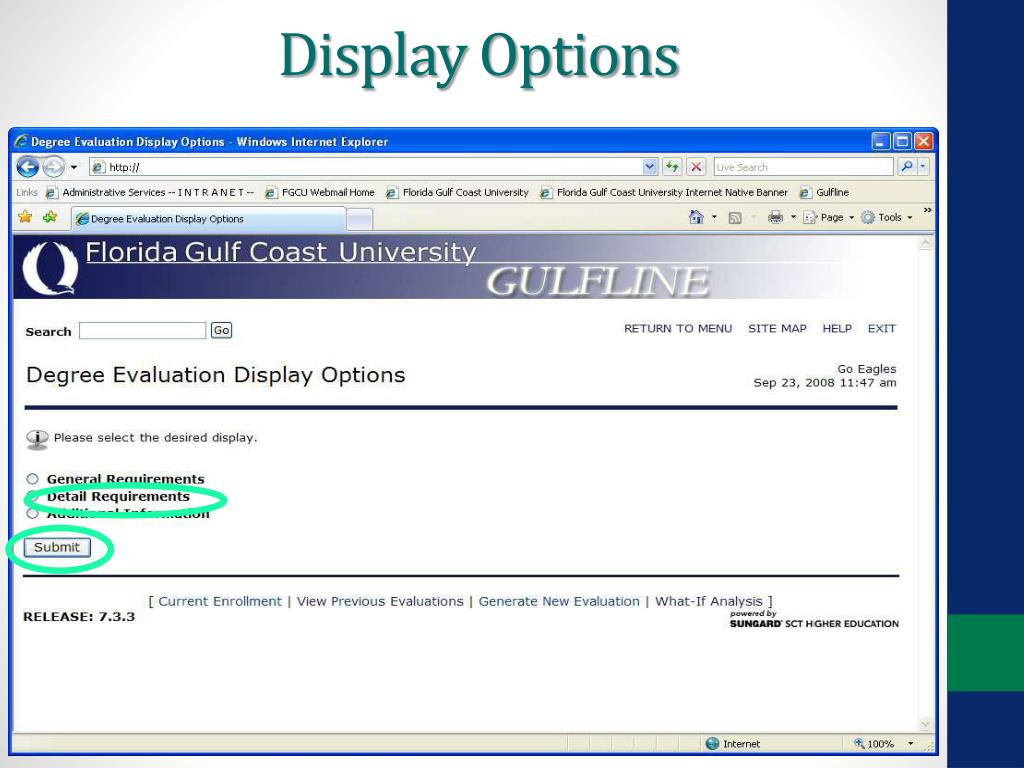This screenshot has width=1024, height=768.
Task: Select the Additional Information radio button
Action: (x=32, y=513)
